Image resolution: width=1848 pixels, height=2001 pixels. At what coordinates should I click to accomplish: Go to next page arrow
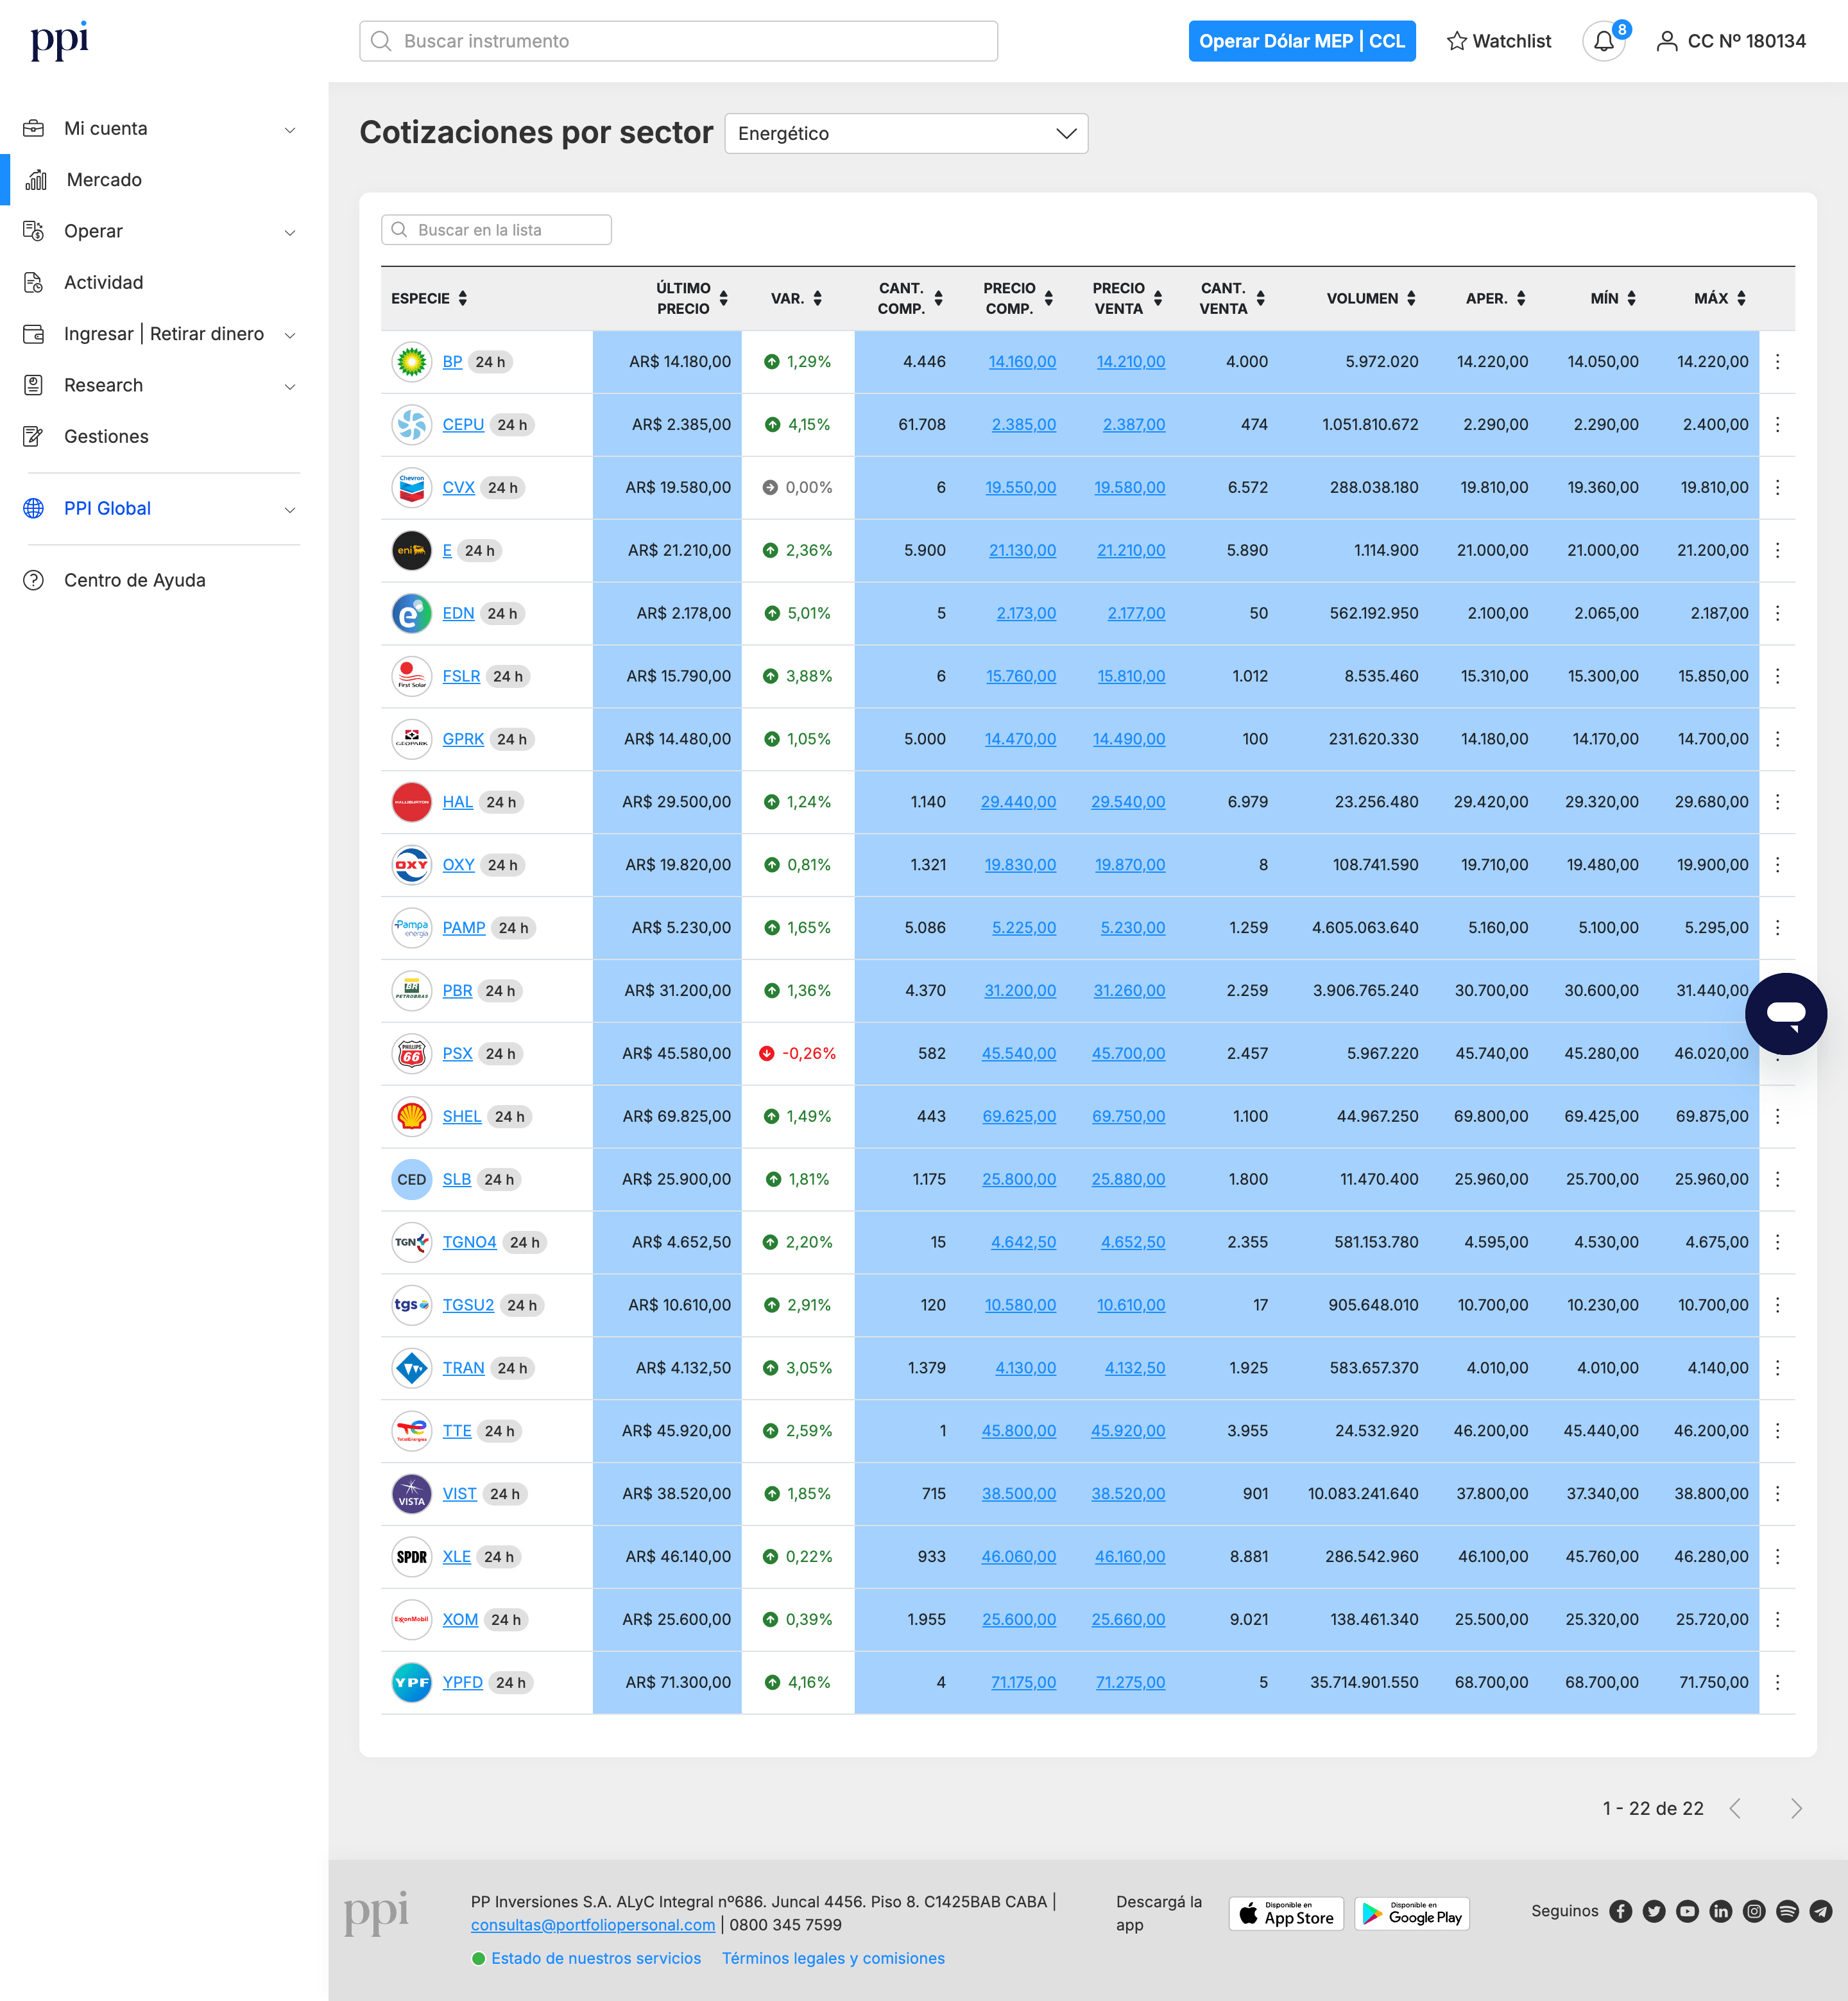click(x=1796, y=1808)
